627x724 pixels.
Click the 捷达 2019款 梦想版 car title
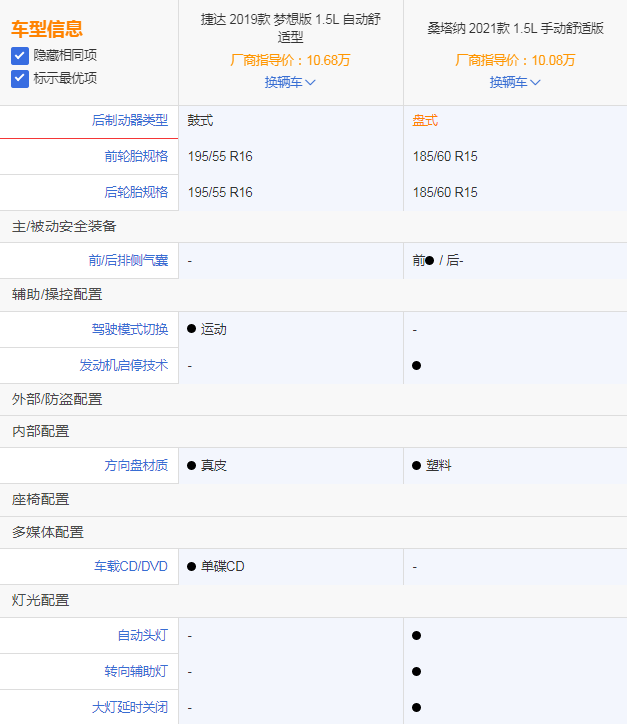click(x=290, y=27)
